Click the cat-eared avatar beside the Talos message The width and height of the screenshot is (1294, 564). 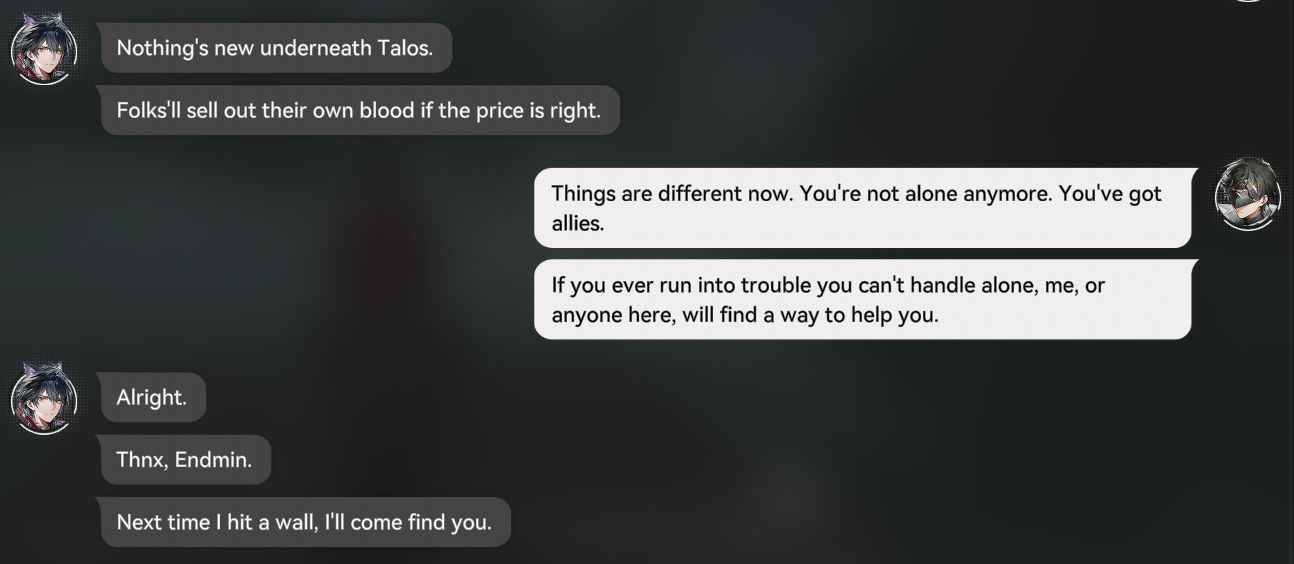point(44,48)
